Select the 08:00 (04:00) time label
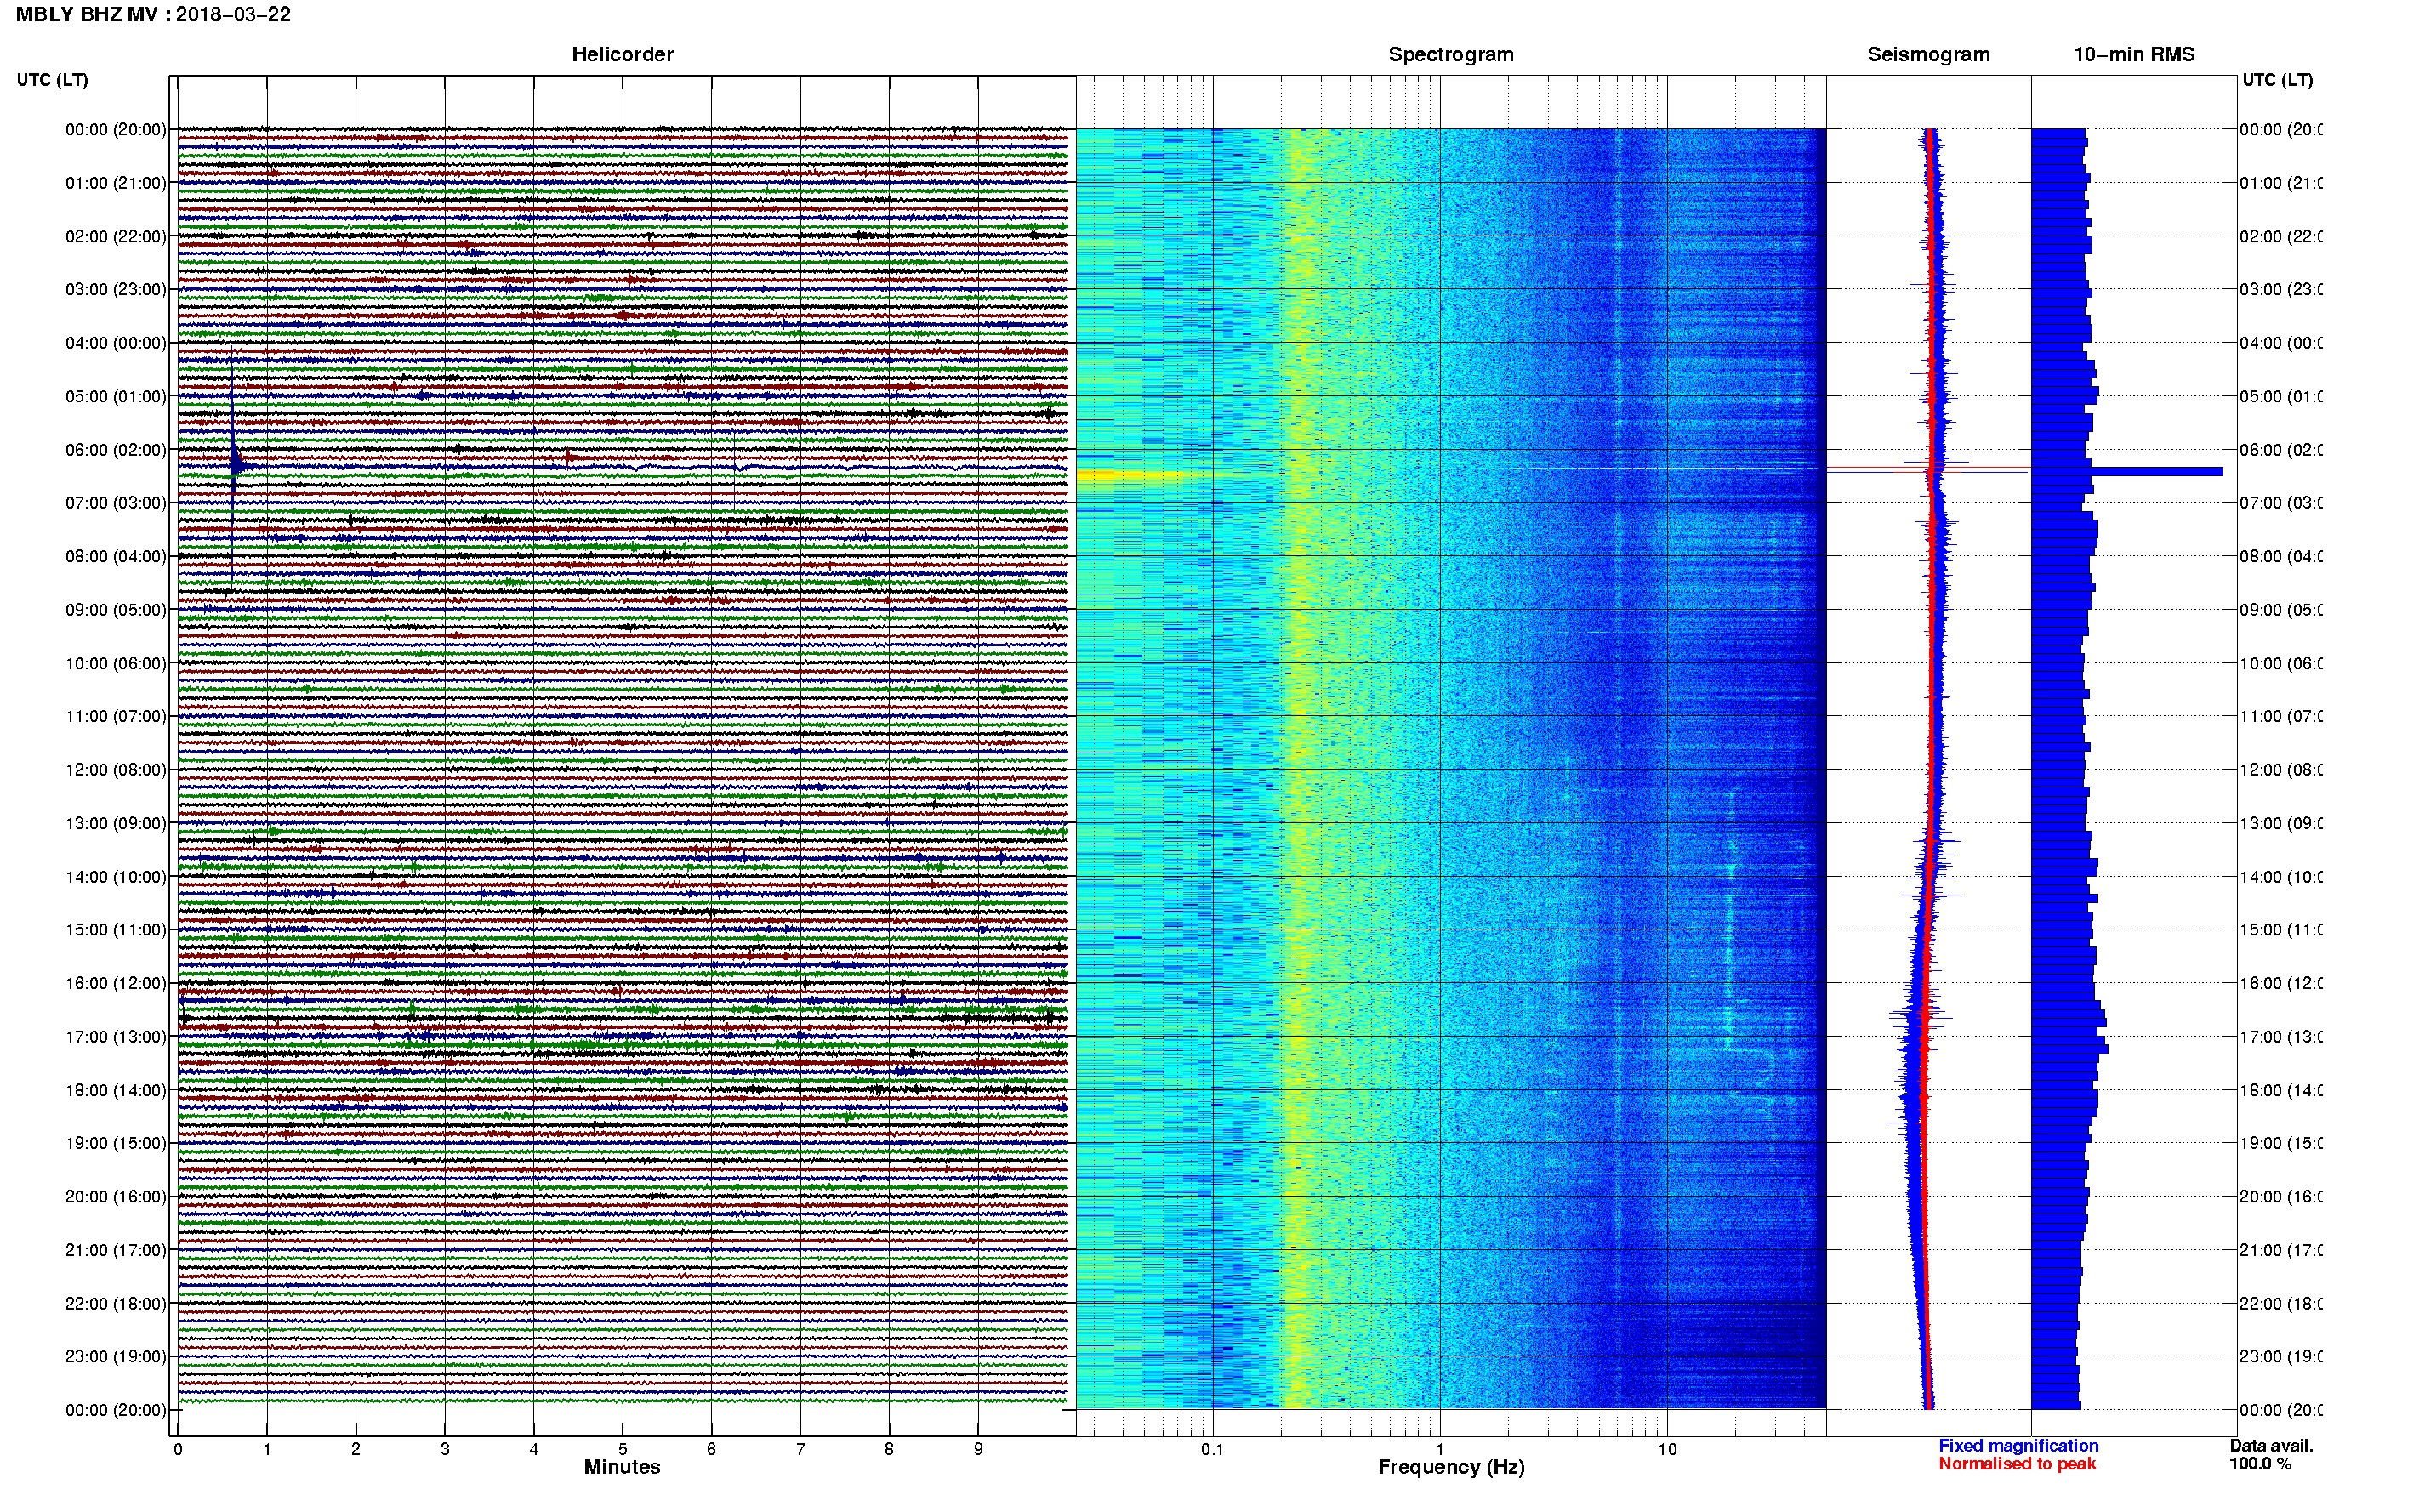 (116, 557)
